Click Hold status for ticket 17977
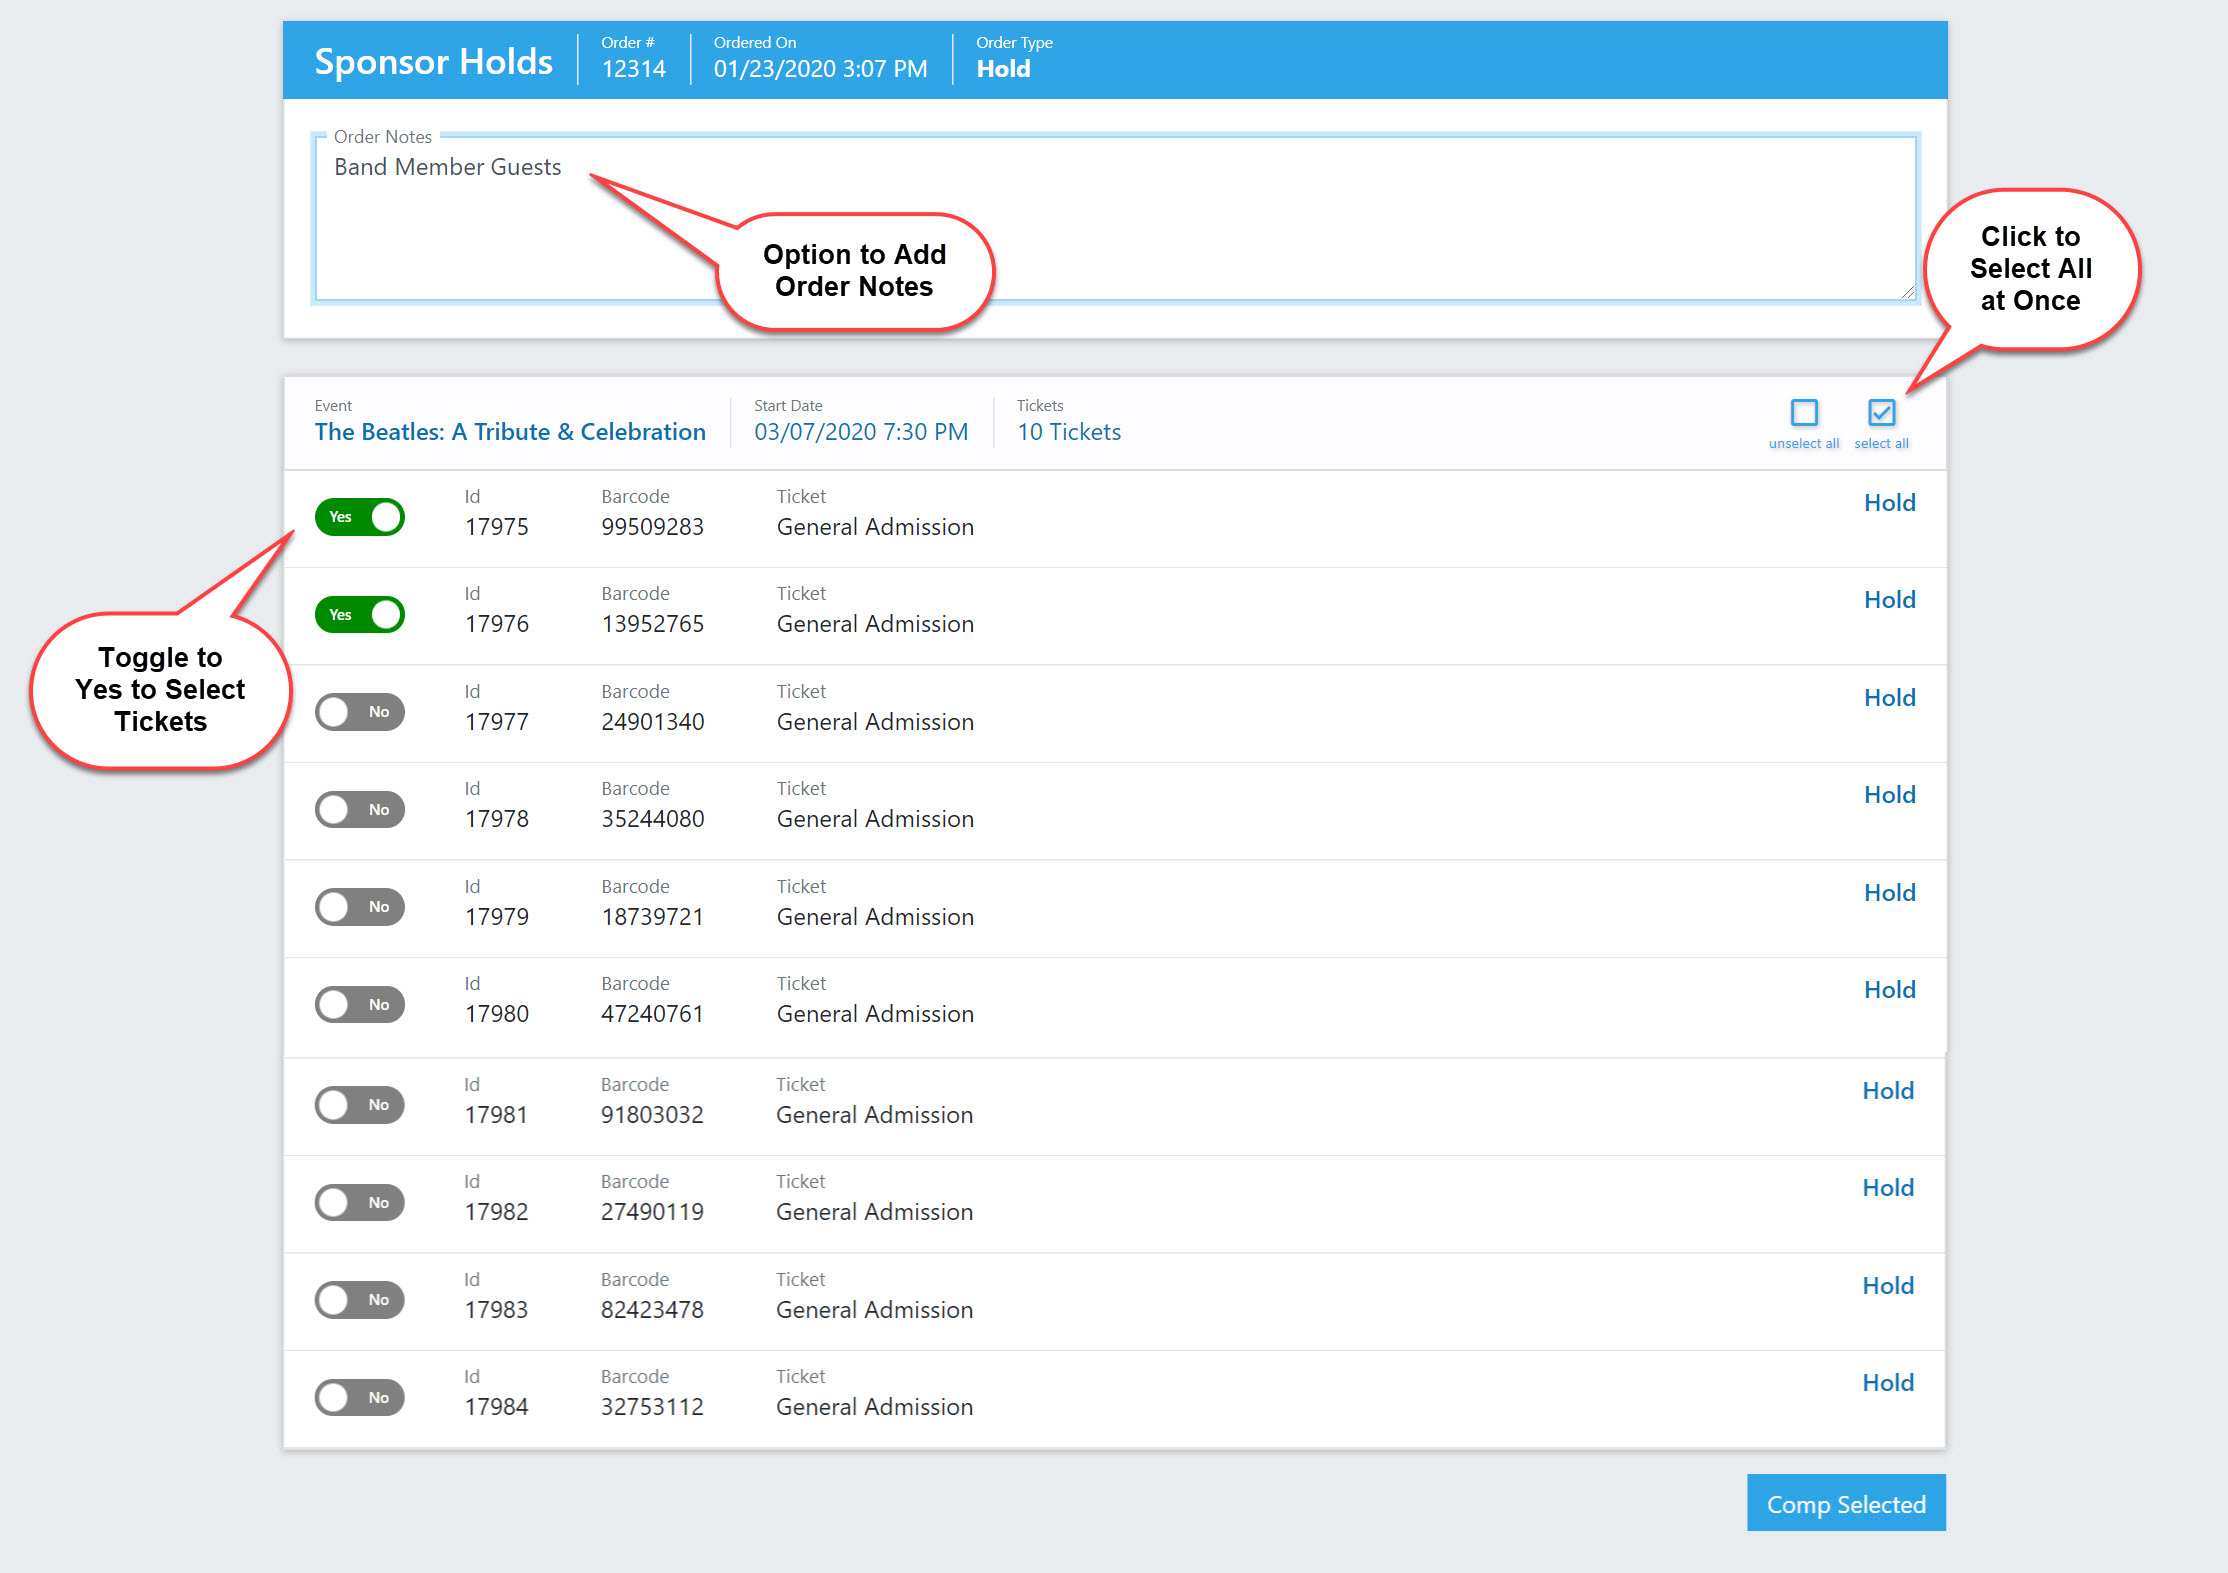Viewport: 2228px width, 1573px height. 1889,697
